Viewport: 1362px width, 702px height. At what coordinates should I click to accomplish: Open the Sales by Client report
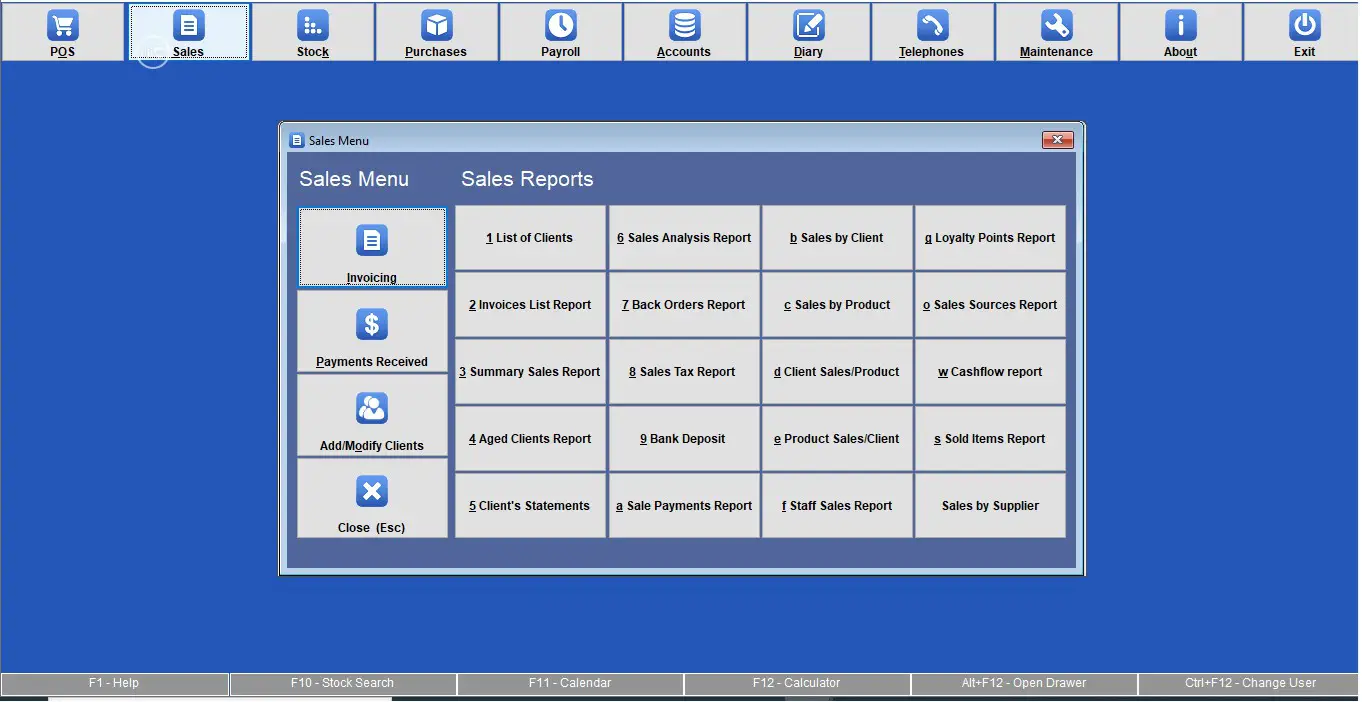[x=837, y=238]
